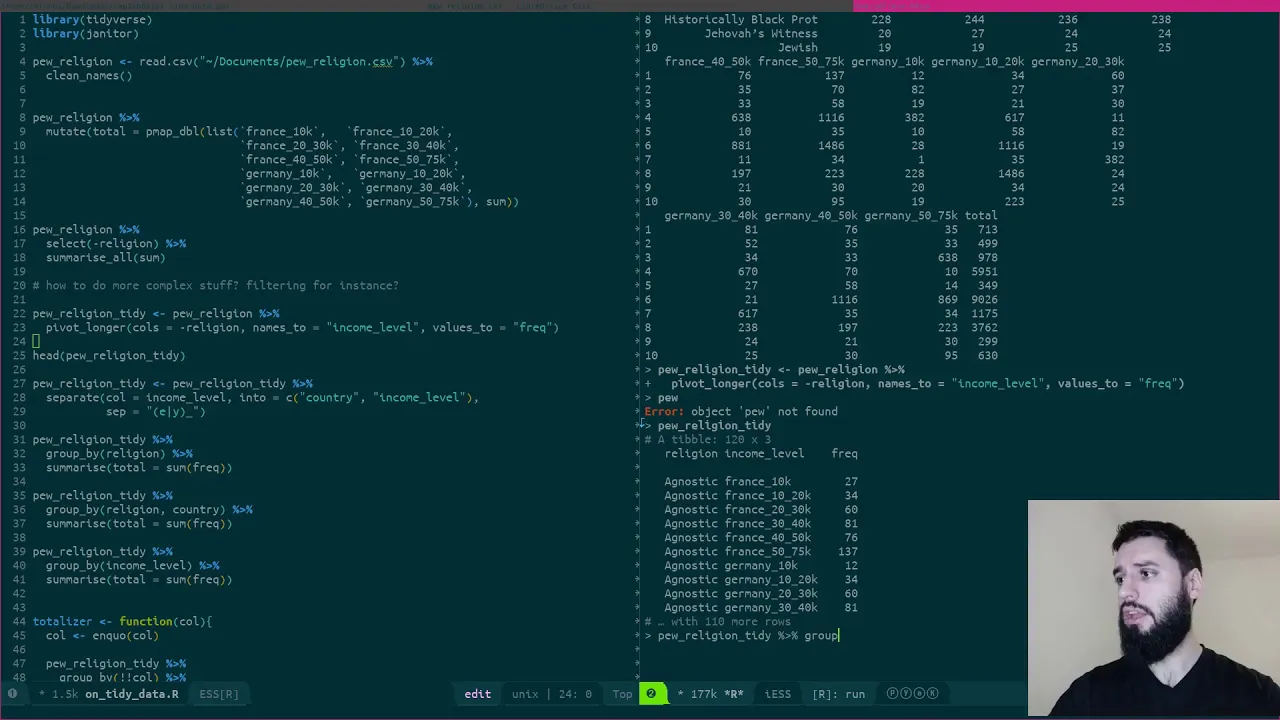Click the ESS[R] major mode indicator
Image resolution: width=1280 pixels, height=720 pixels.
tap(218, 694)
